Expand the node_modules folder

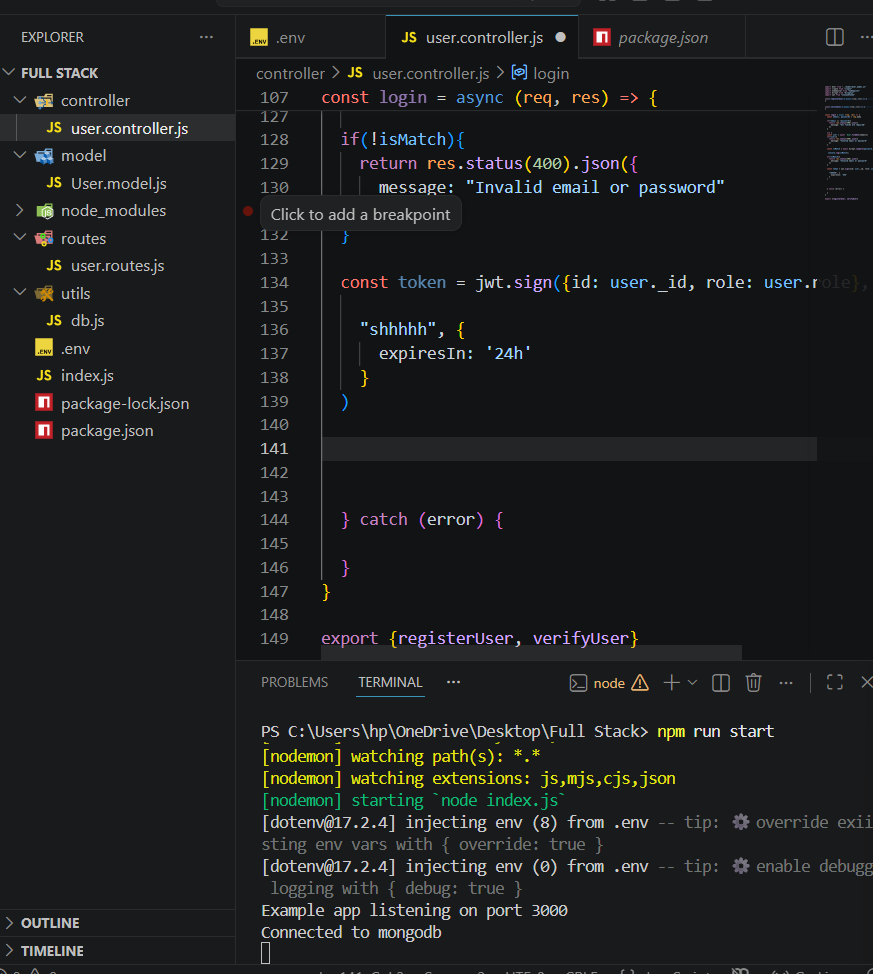coord(20,211)
